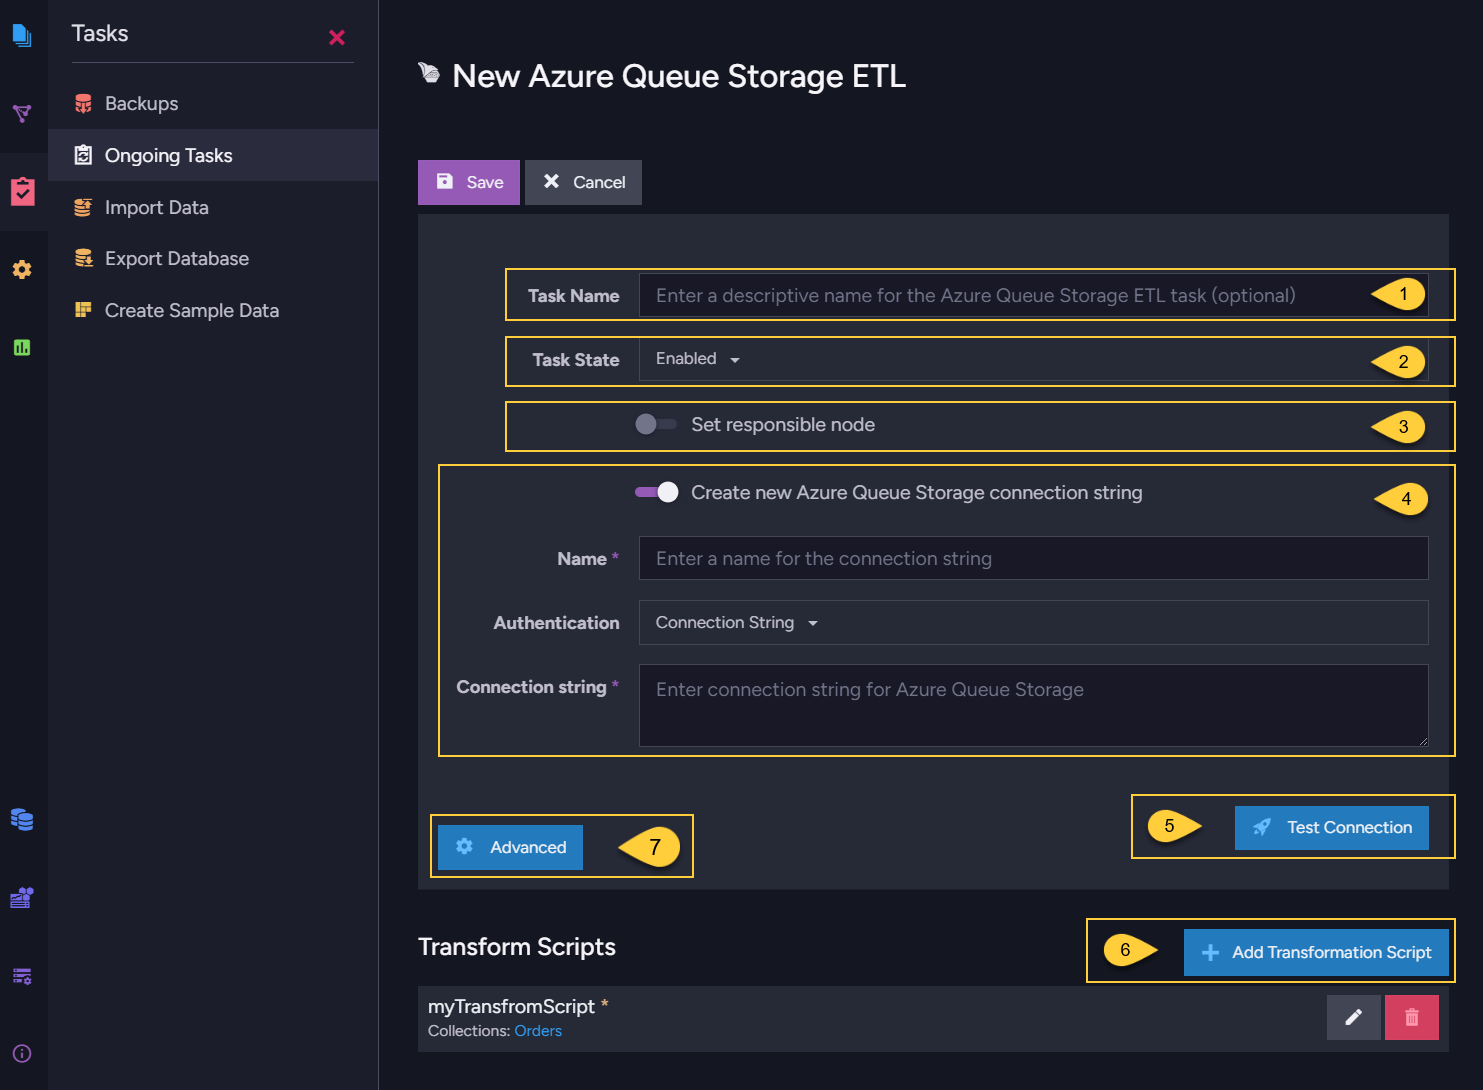
Task: Click the New Azure Queue Storage ETL title
Action: [x=679, y=76]
